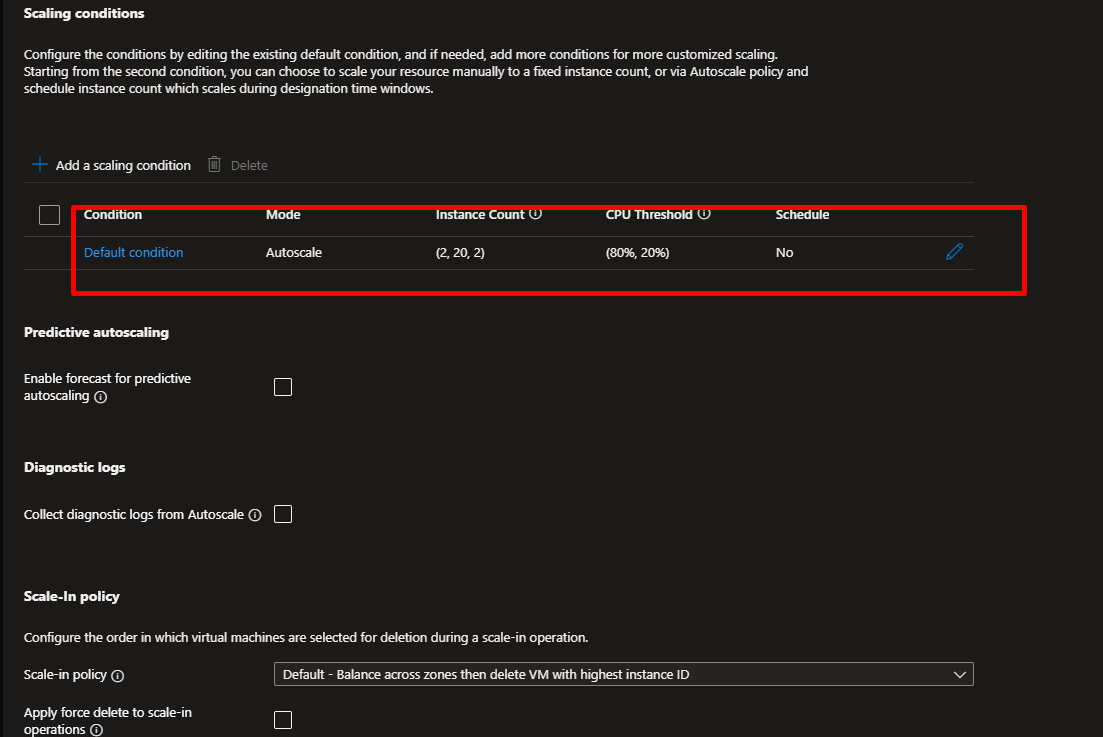Click the info icon next to Scale-in policy

pyautogui.click(x=118, y=676)
